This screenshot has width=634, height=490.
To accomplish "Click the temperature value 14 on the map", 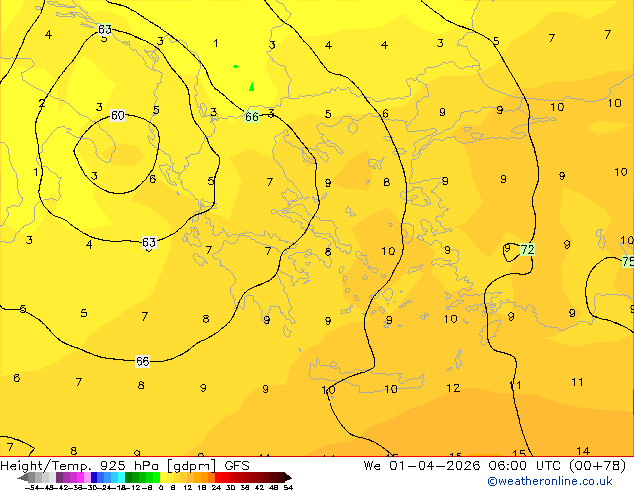I will coord(583,451).
